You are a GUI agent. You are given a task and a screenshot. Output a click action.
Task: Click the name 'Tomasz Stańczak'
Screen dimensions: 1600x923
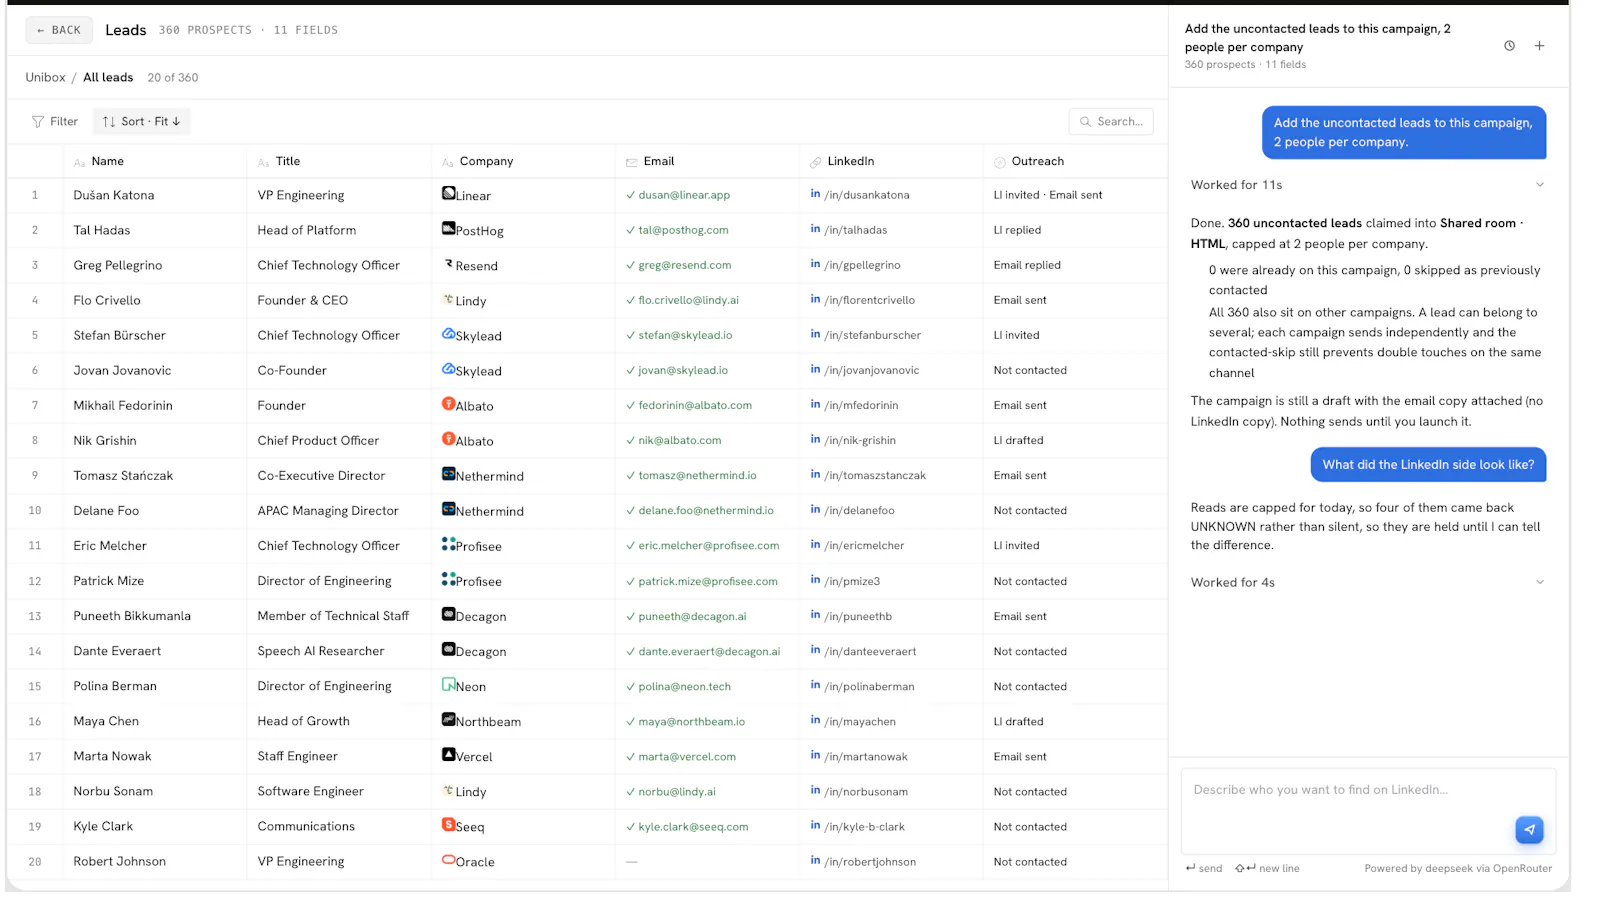click(x=123, y=476)
